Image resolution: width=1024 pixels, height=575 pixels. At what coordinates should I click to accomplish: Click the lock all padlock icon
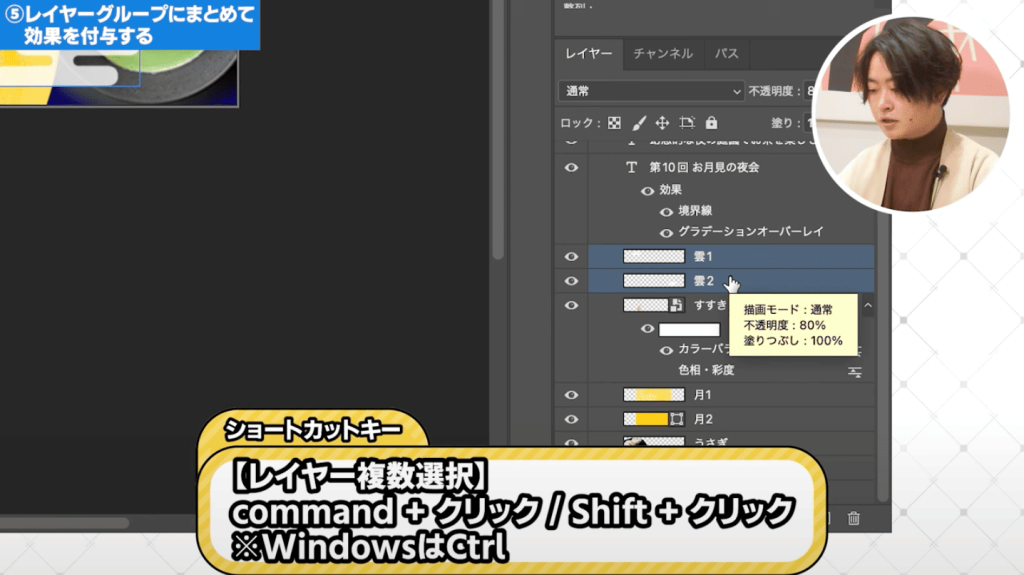(x=711, y=122)
